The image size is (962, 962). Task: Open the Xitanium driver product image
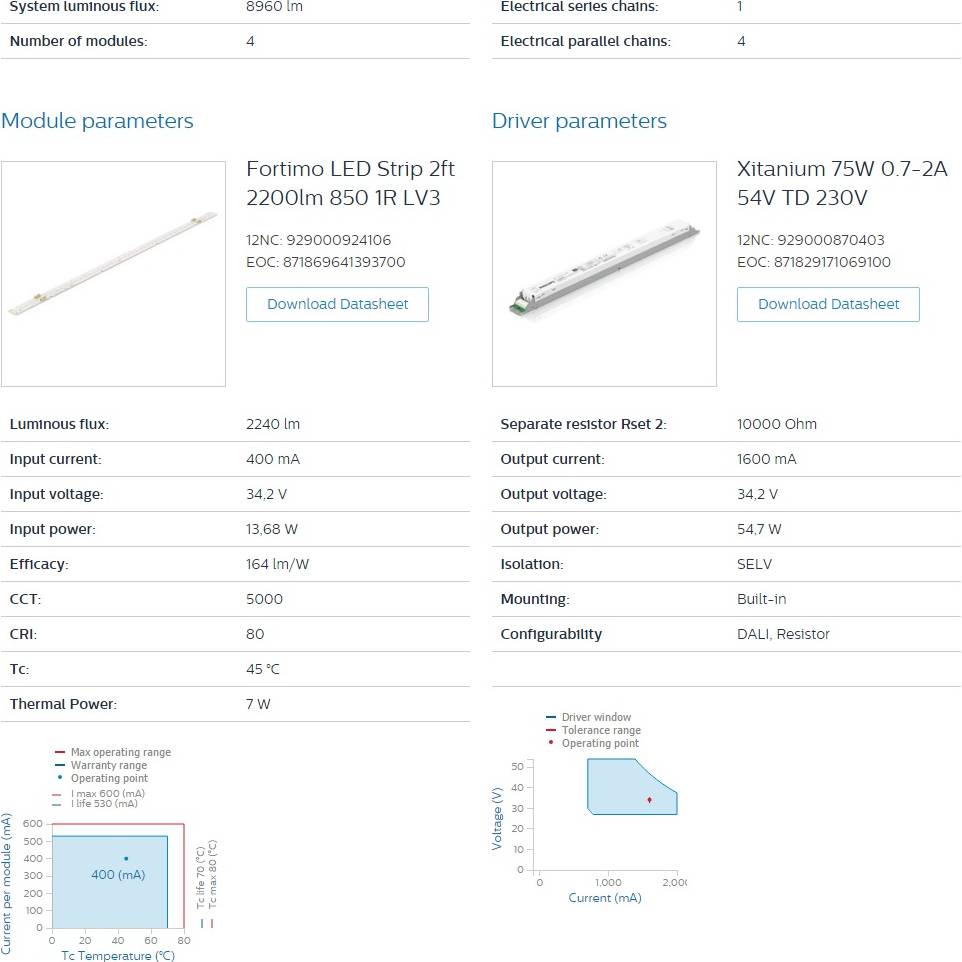[x=604, y=274]
